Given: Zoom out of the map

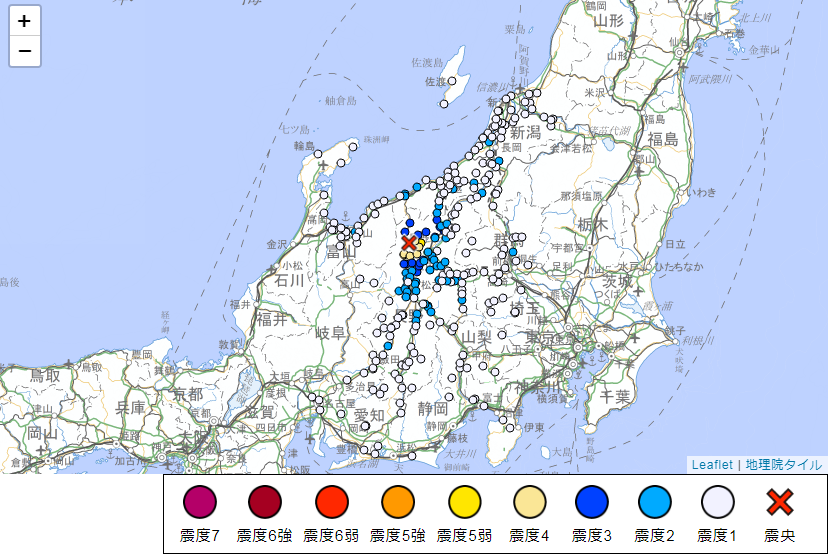Looking at the screenshot, I should pyautogui.click(x=25, y=51).
